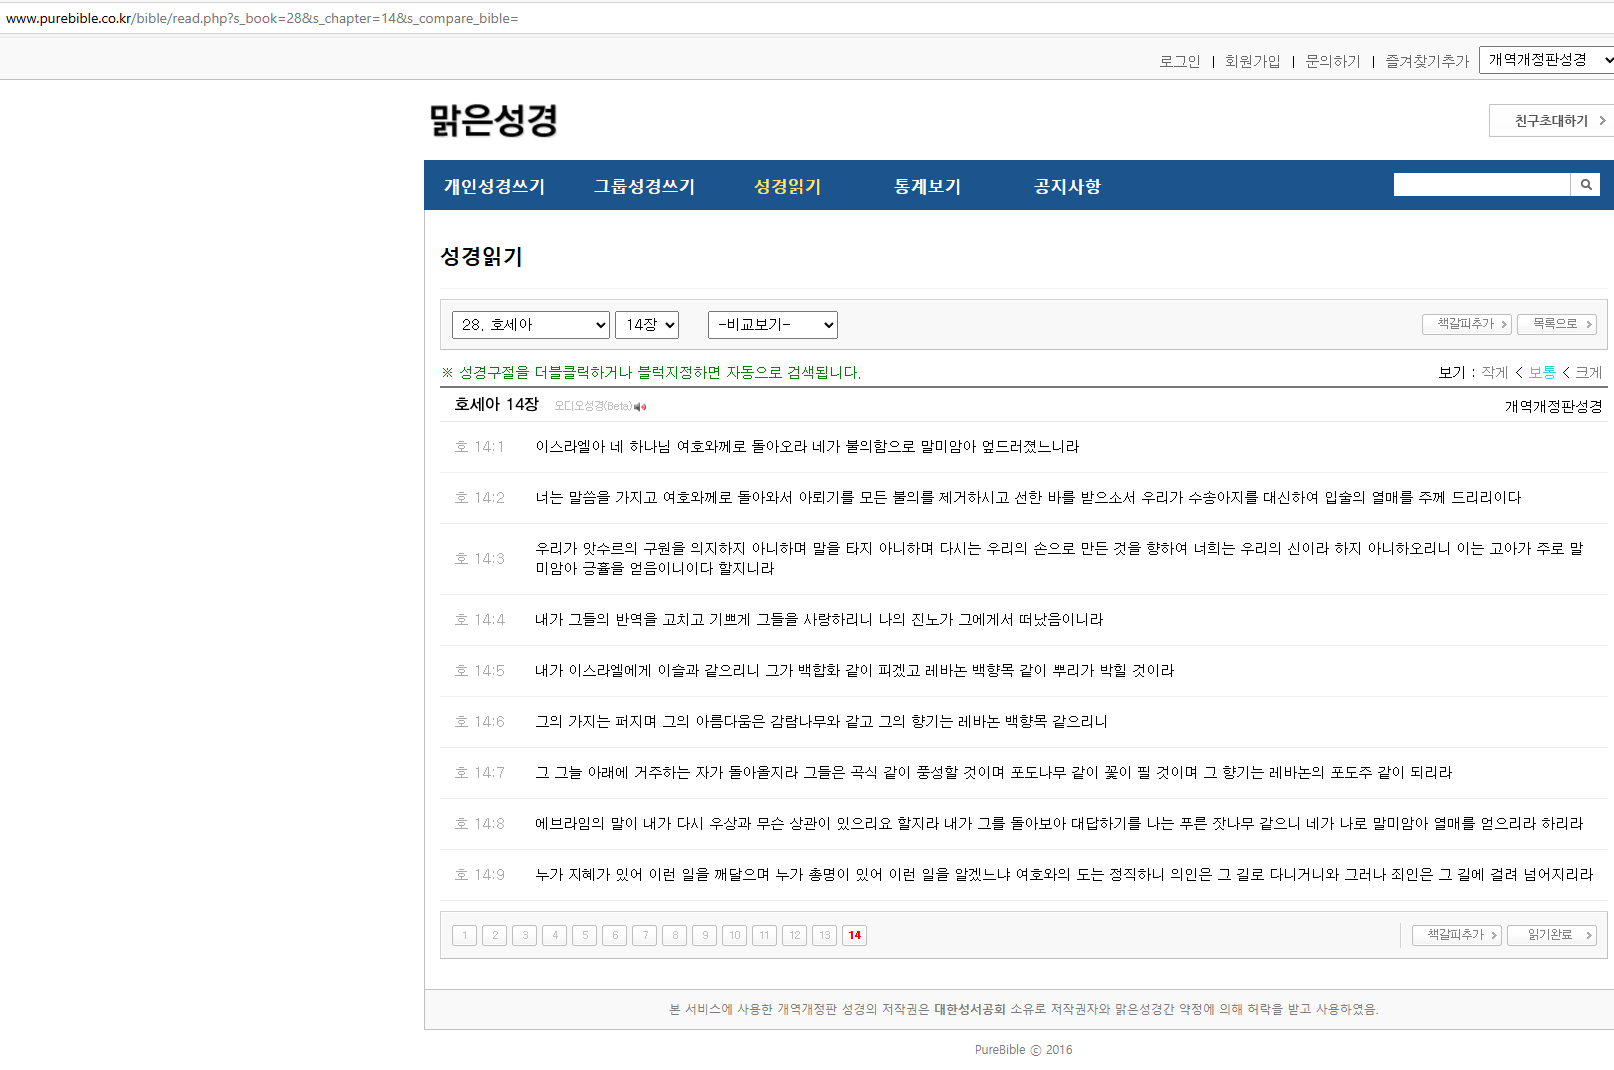This screenshot has height=1070, width=1614.
Task: Go to chapter page 5
Action: click(x=585, y=935)
